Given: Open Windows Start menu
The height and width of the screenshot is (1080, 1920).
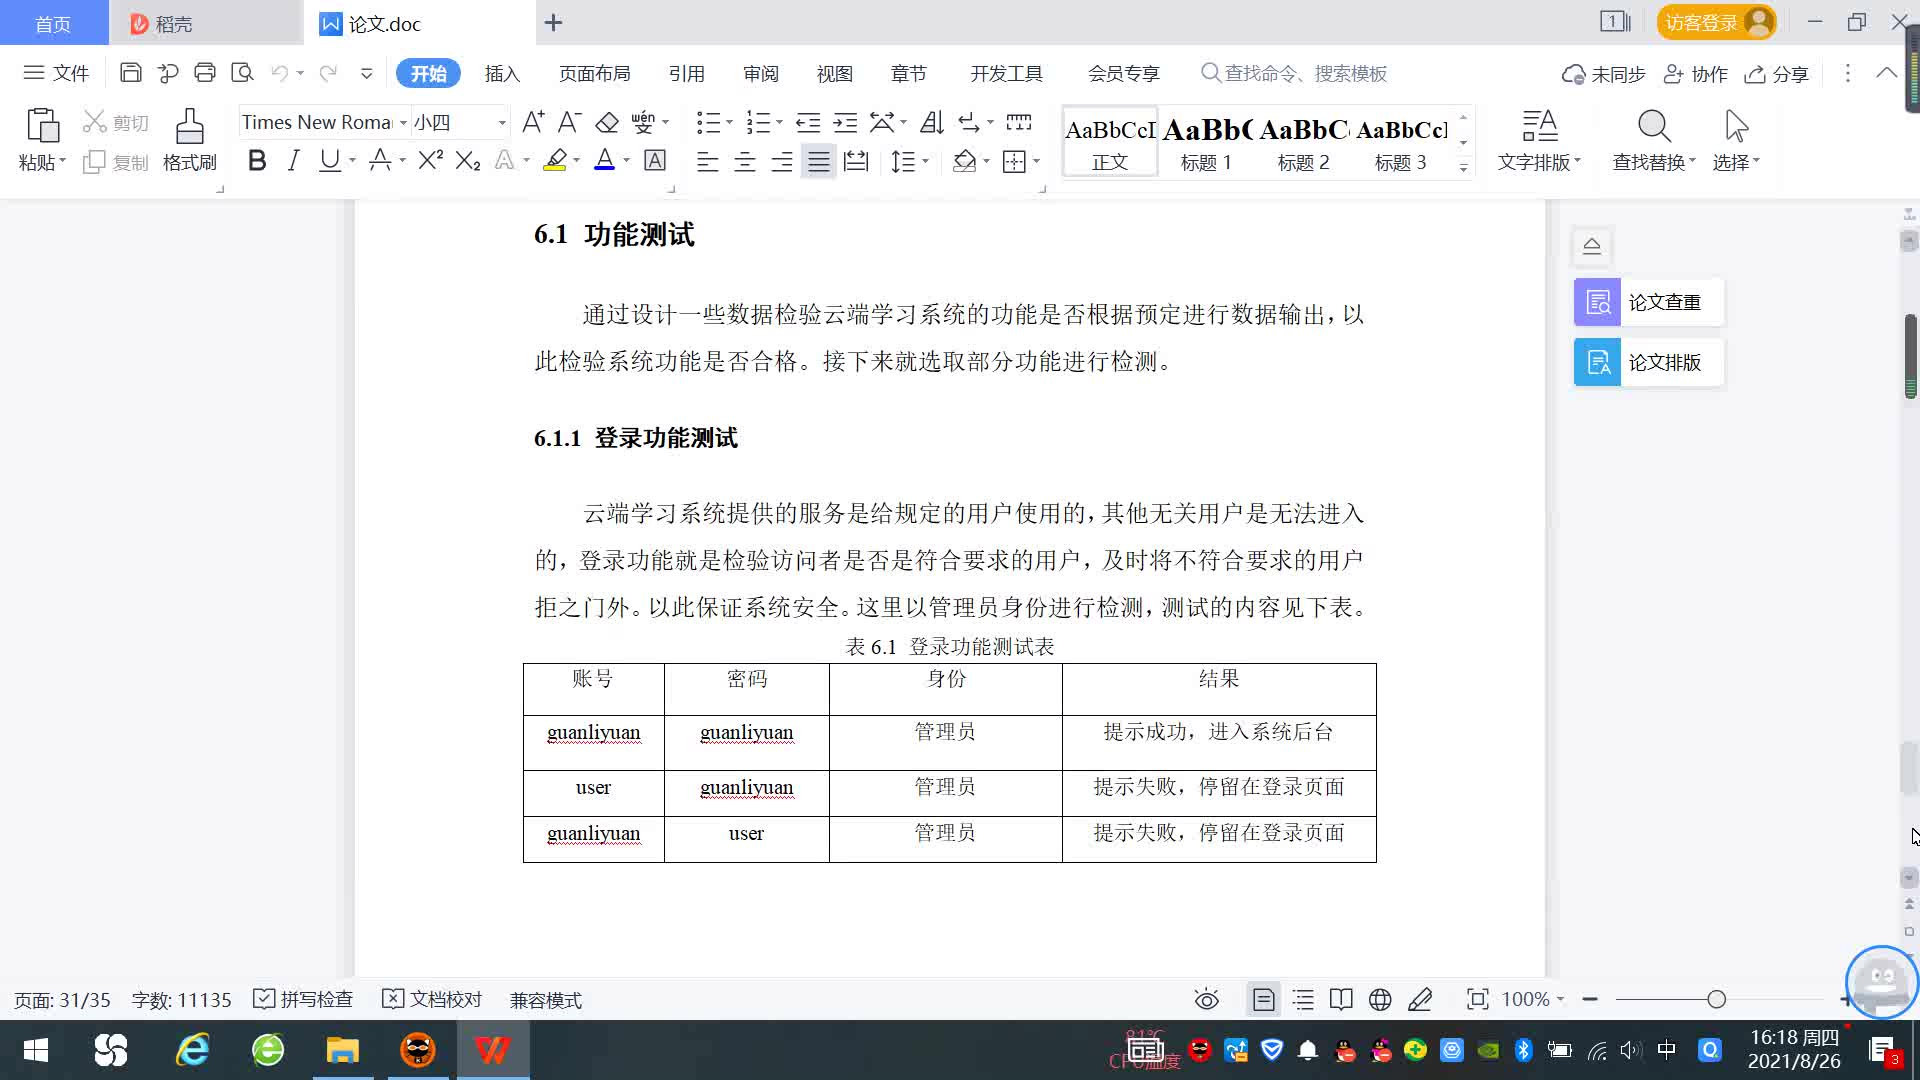Looking at the screenshot, I should coord(36,1050).
